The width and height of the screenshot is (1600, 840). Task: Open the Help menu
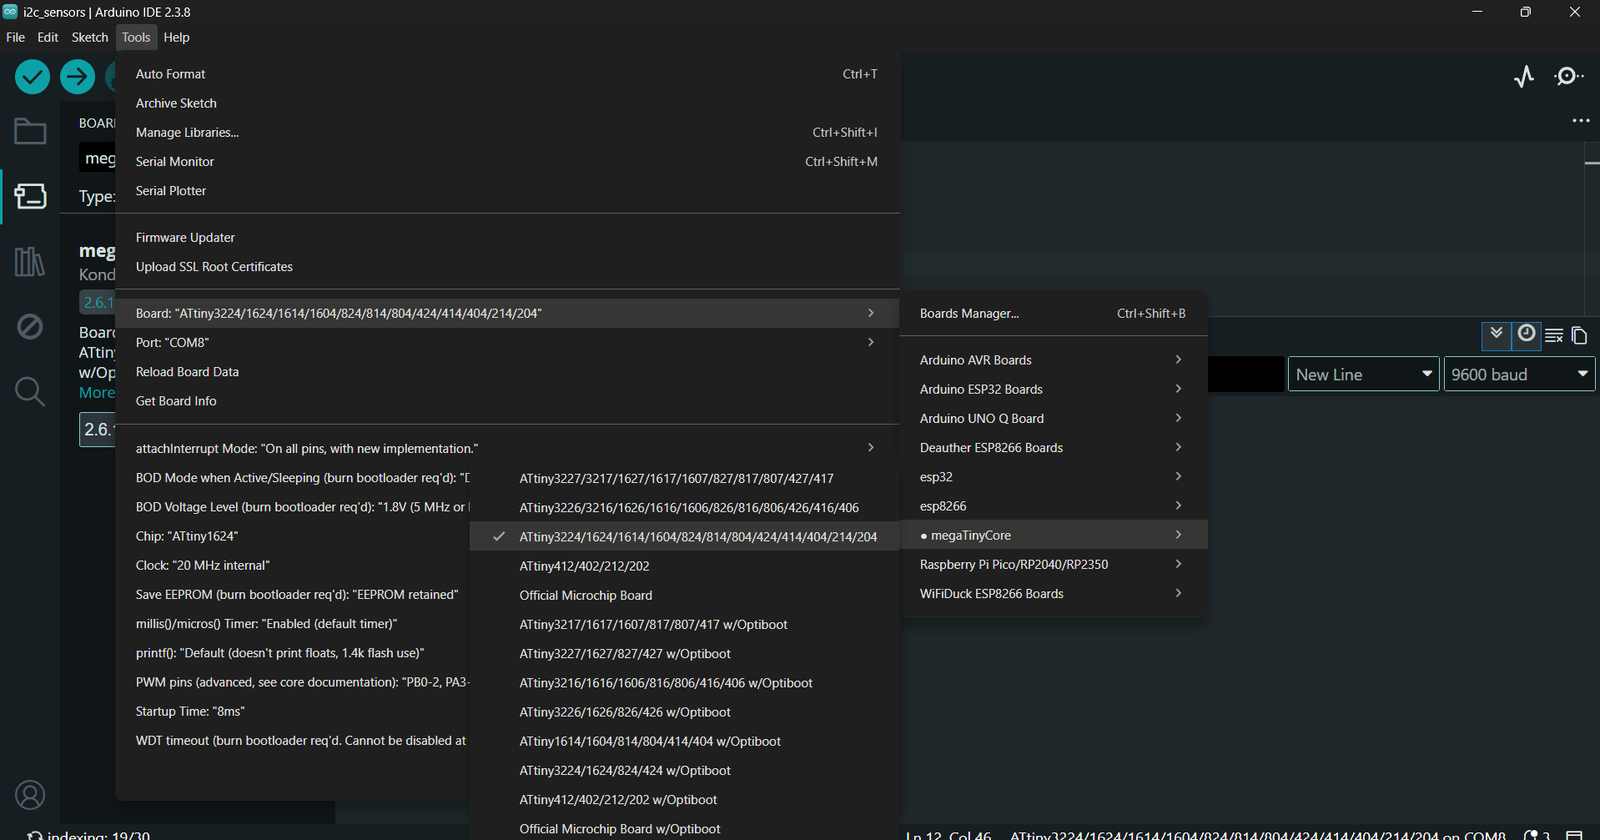click(176, 37)
